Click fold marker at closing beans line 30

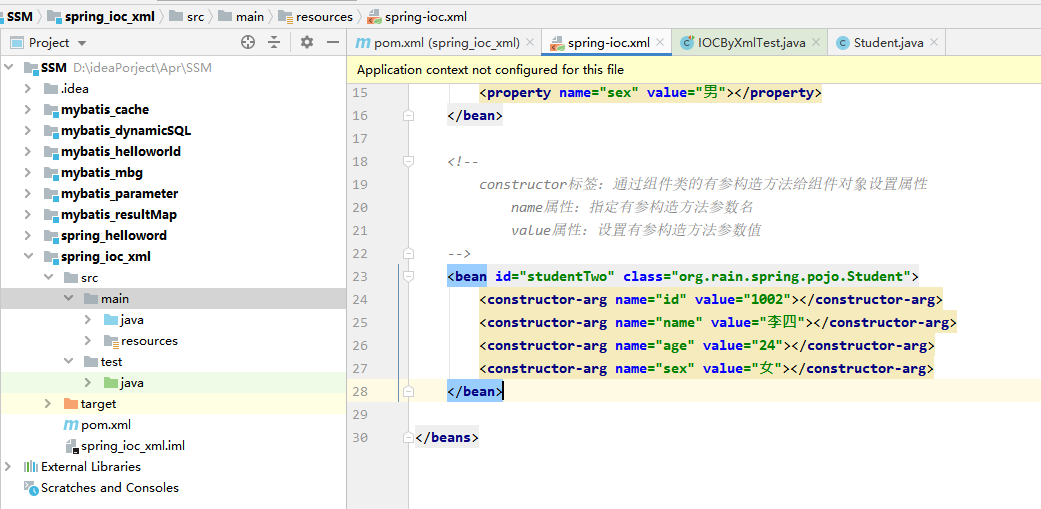[x=408, y=437]
